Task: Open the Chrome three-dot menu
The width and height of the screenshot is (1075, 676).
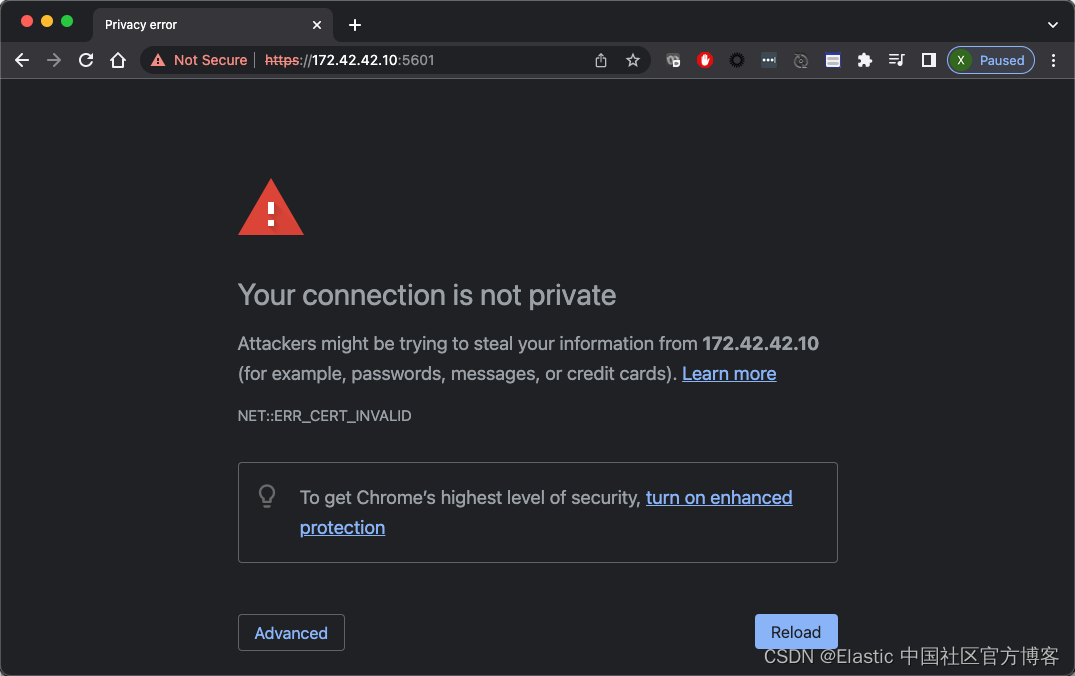Action: click(1053, 60)
